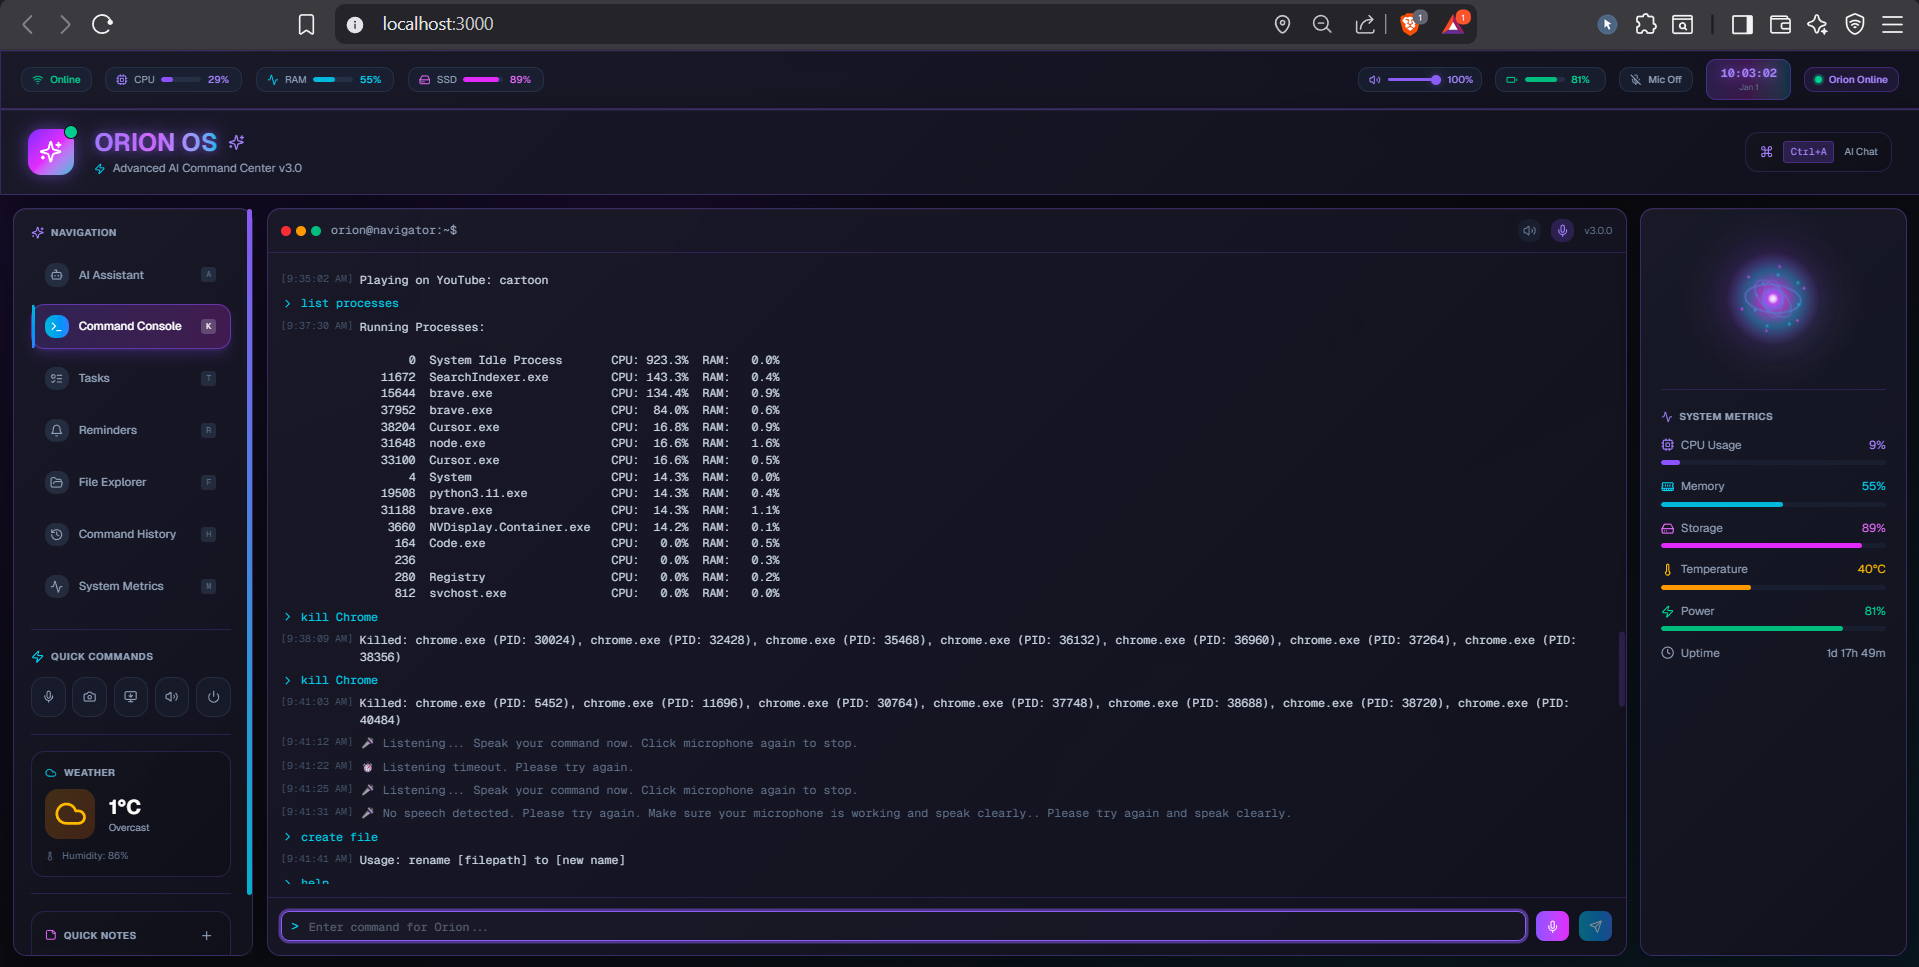The height and width of the screenshot is (967, 1919).
Task: Open the Brave Rewards triangle icon
Action: [1454, 24]
